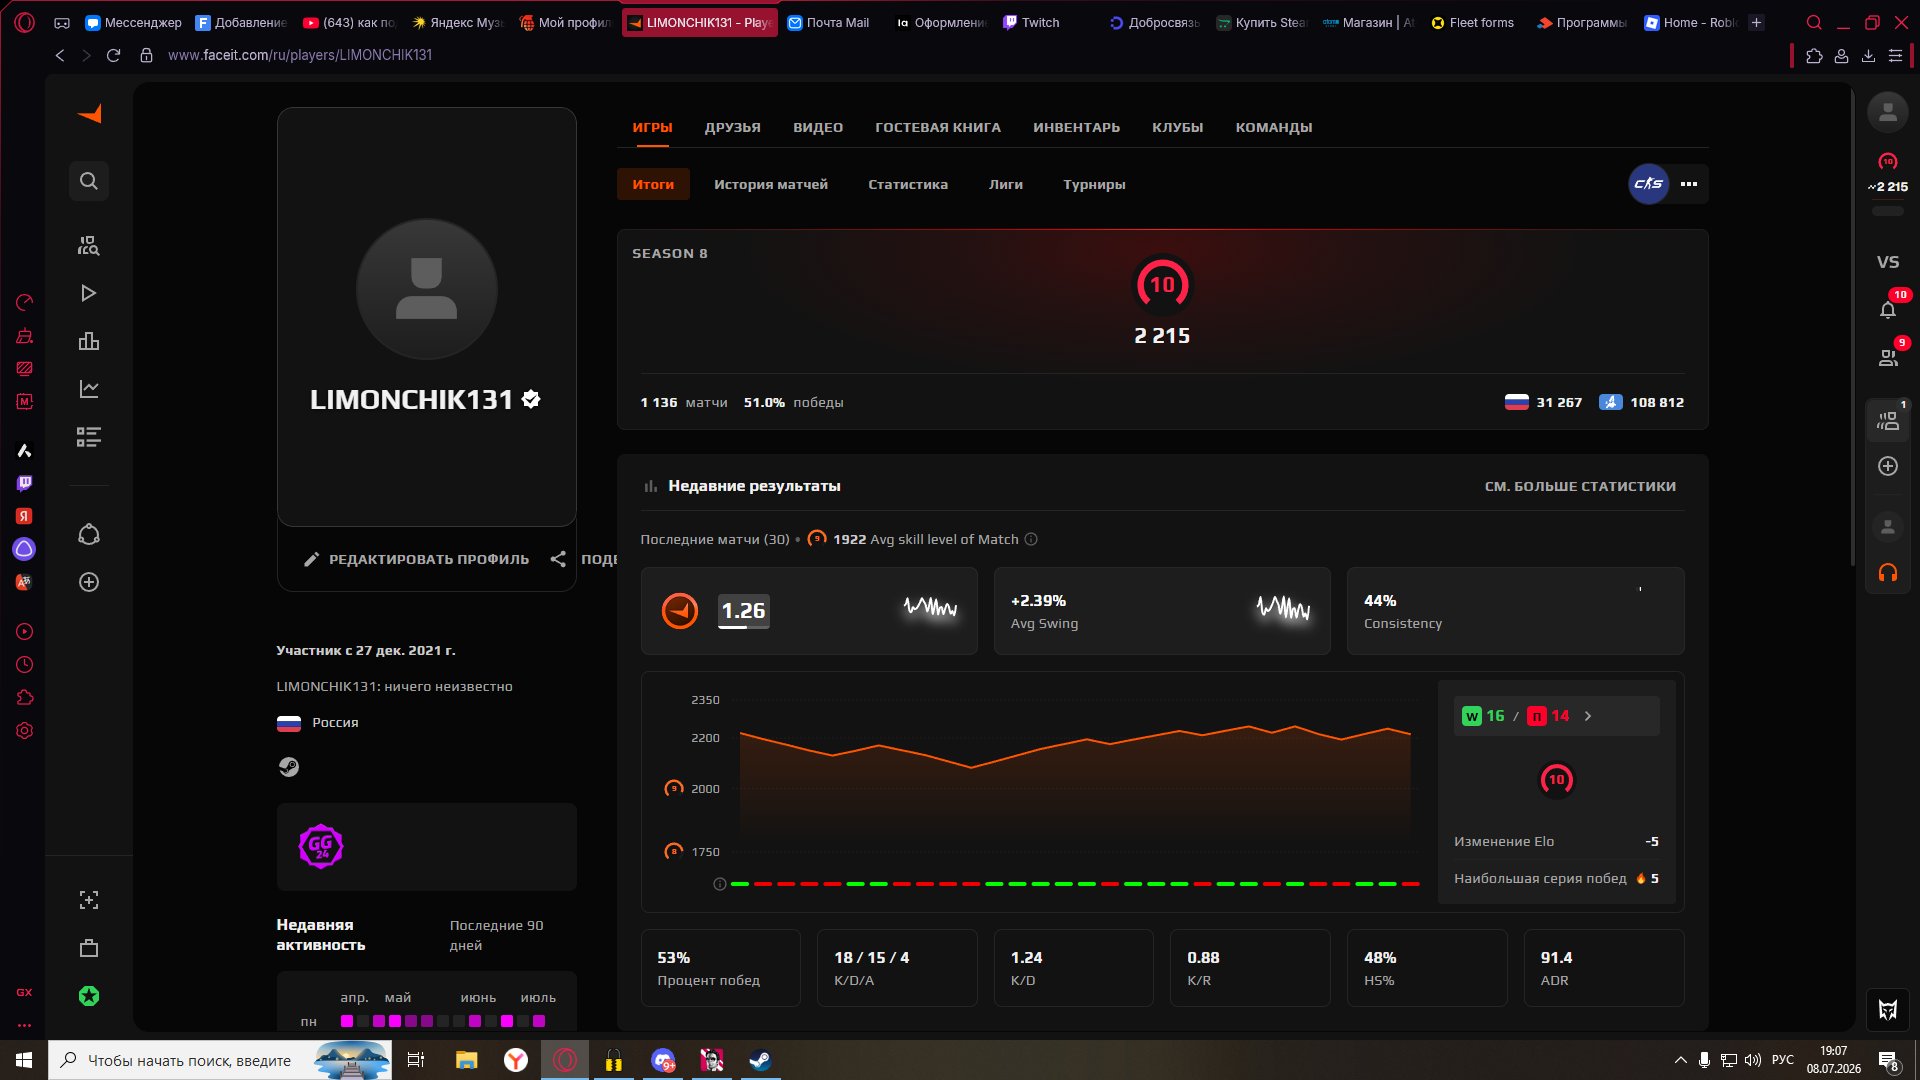1920x1080 pixels.
Task: Click the plus circle in FACEIT sidebar
Action: click(x=89, y=582)
